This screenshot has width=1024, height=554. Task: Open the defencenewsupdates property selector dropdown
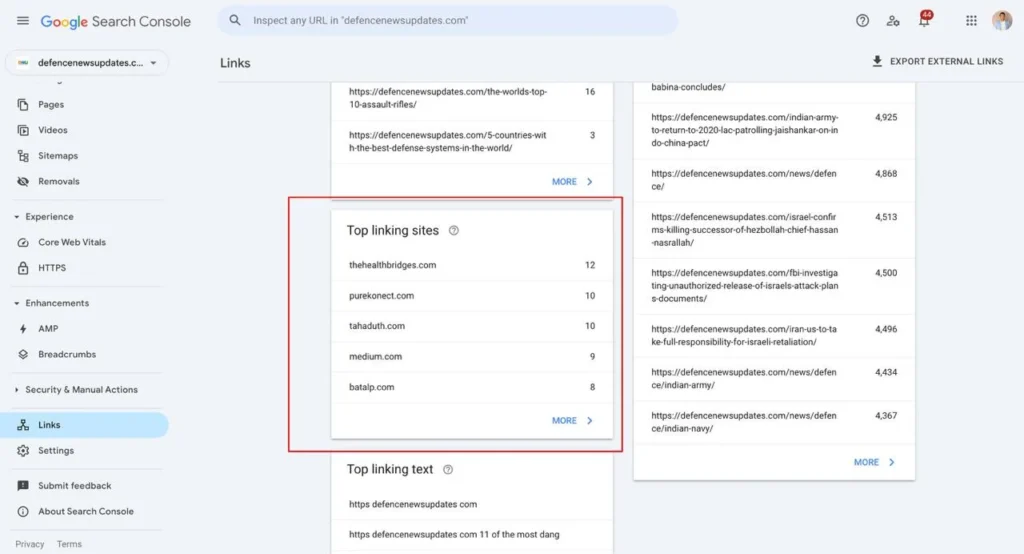point(87,63)
